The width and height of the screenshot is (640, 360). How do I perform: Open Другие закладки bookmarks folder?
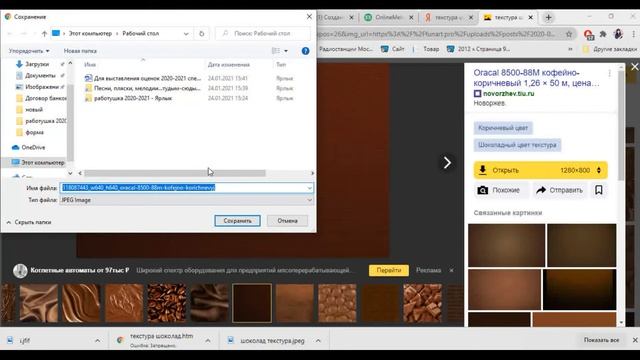click(x=609, y=49)
